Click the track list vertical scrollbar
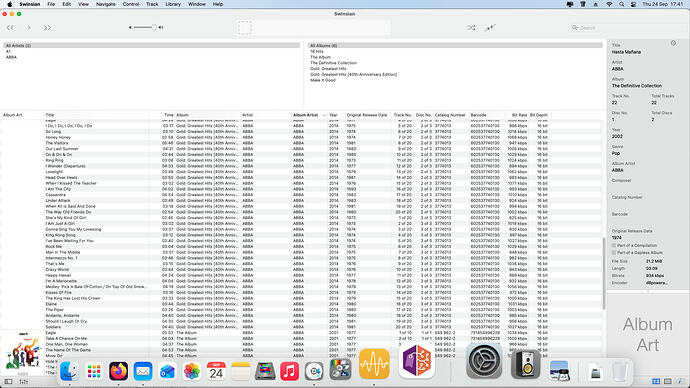690x388 pixels. tap(604, 273)
